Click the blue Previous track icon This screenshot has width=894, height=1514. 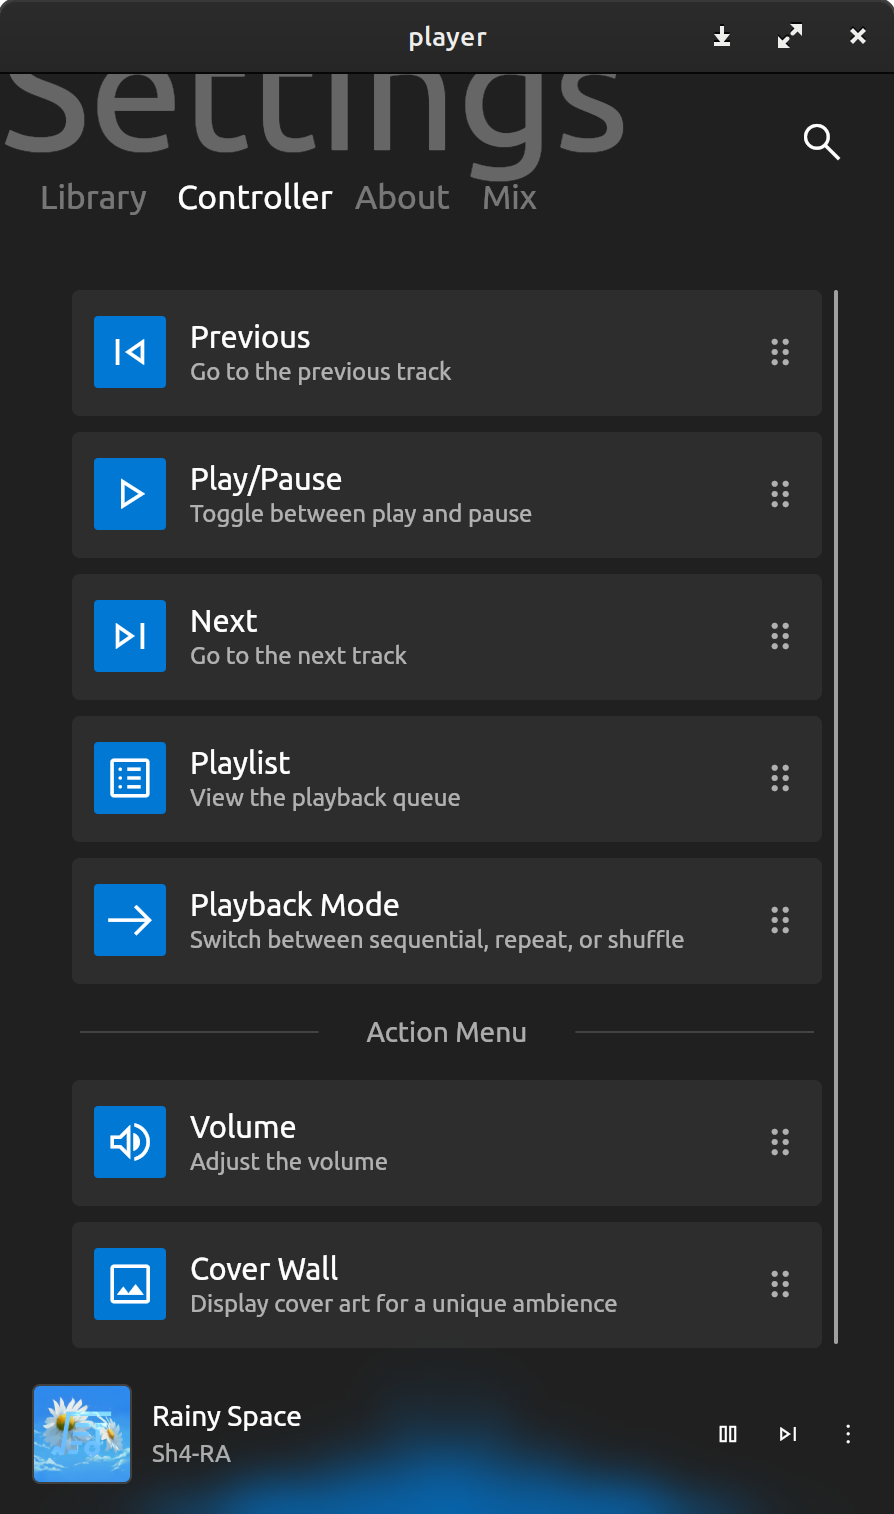pos(130,352)
